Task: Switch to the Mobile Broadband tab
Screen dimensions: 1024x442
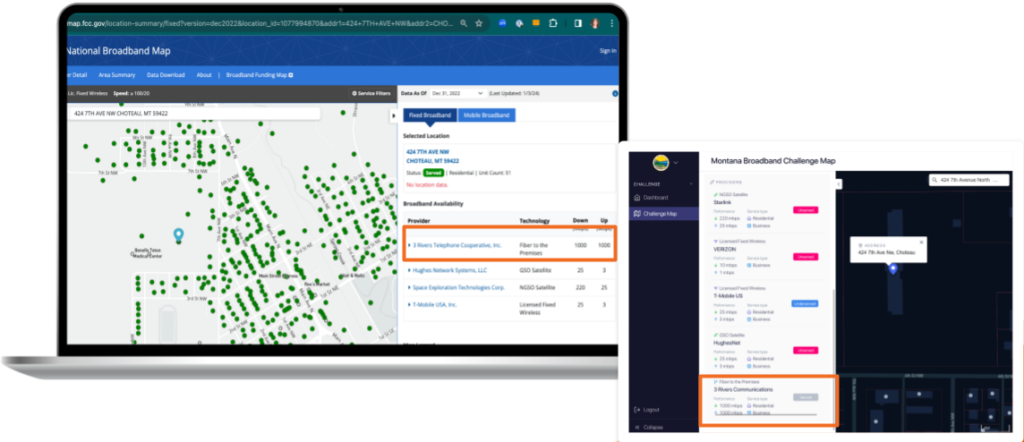Action: click(x=487, y=116)
